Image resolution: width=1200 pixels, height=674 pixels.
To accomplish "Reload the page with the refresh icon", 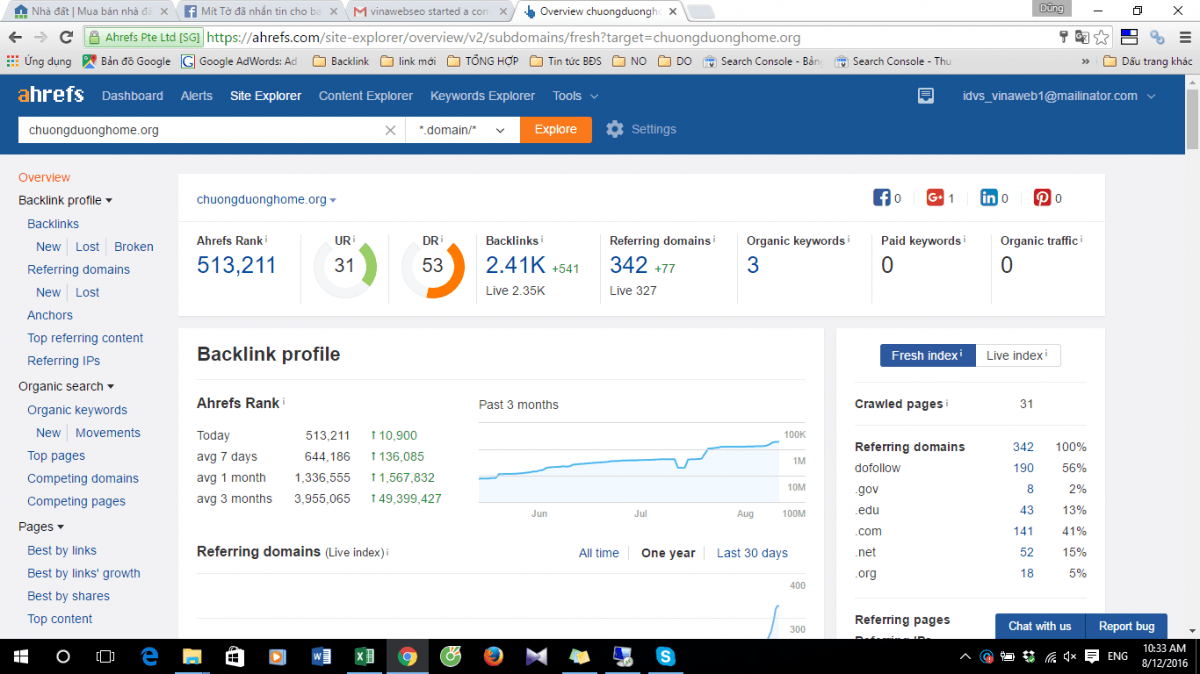I will [x=66, y=37].
